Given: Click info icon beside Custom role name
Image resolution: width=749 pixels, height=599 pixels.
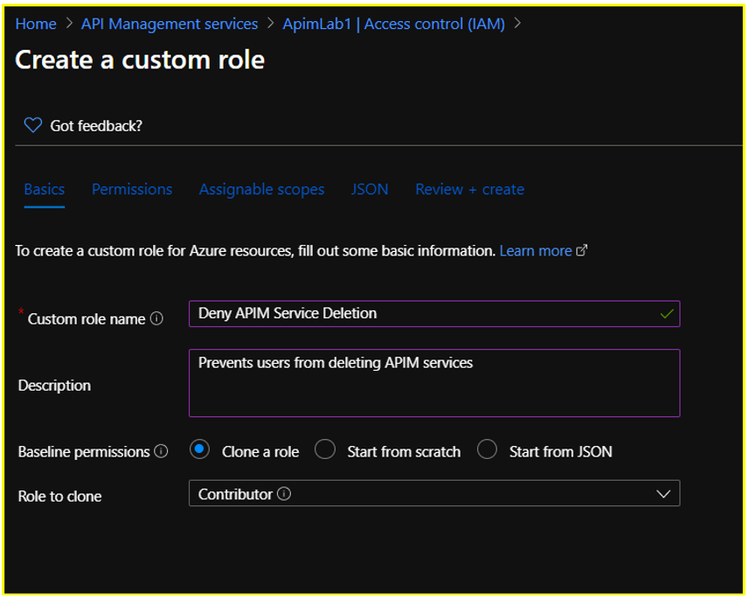Looking at the screenshot, I should (157, 319).
